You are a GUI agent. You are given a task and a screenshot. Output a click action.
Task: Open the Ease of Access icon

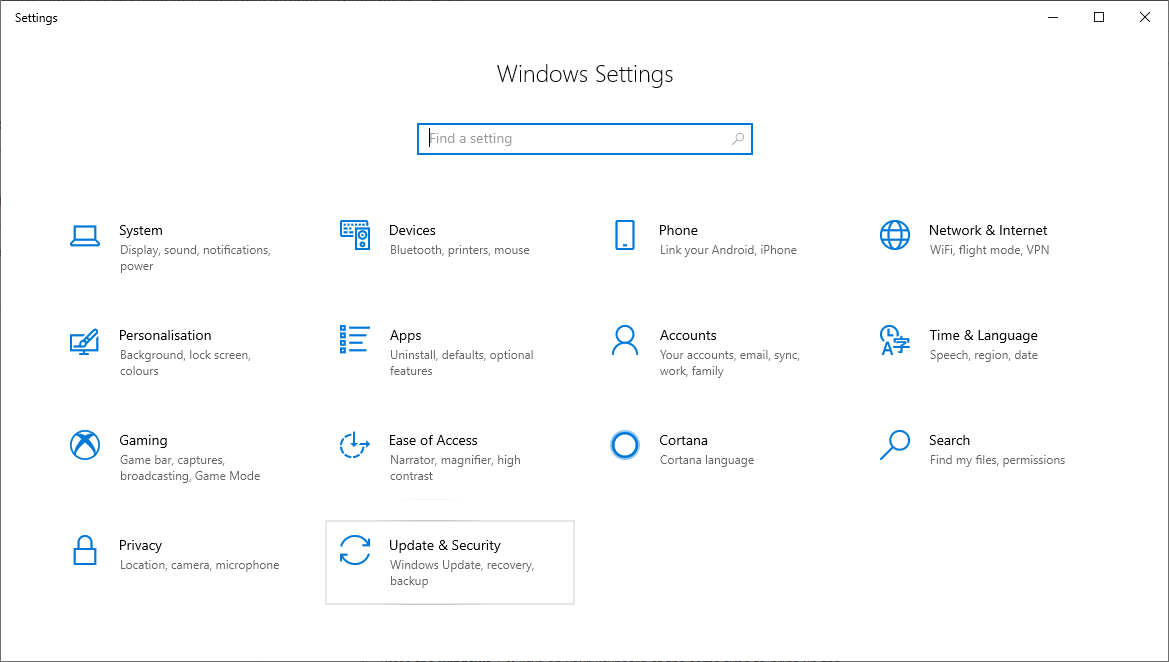click(x=354, y=444)
